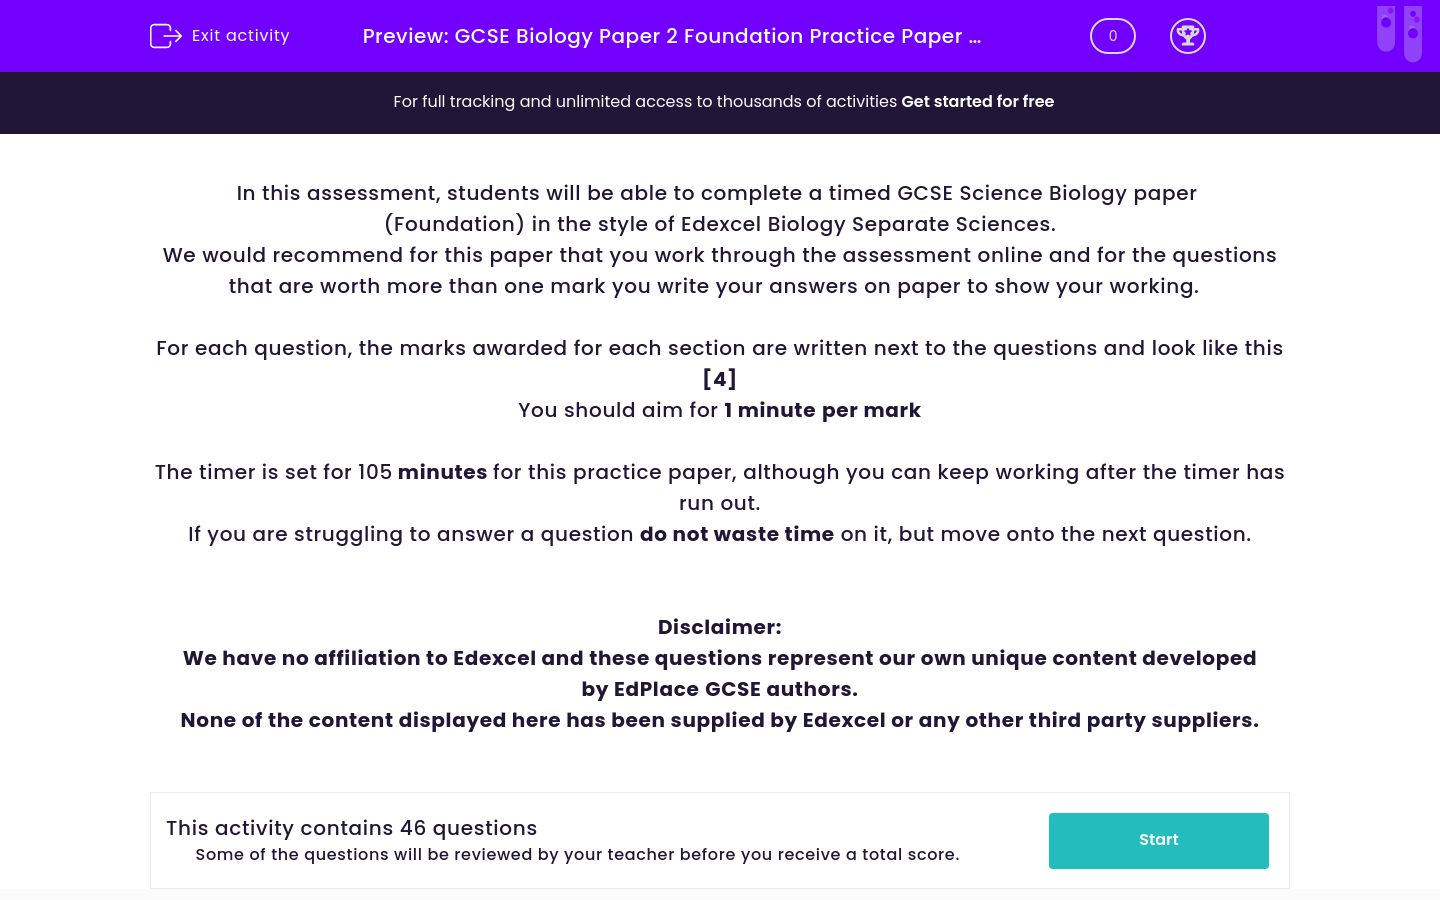Click the right test tube graphic

point(1413,33)
